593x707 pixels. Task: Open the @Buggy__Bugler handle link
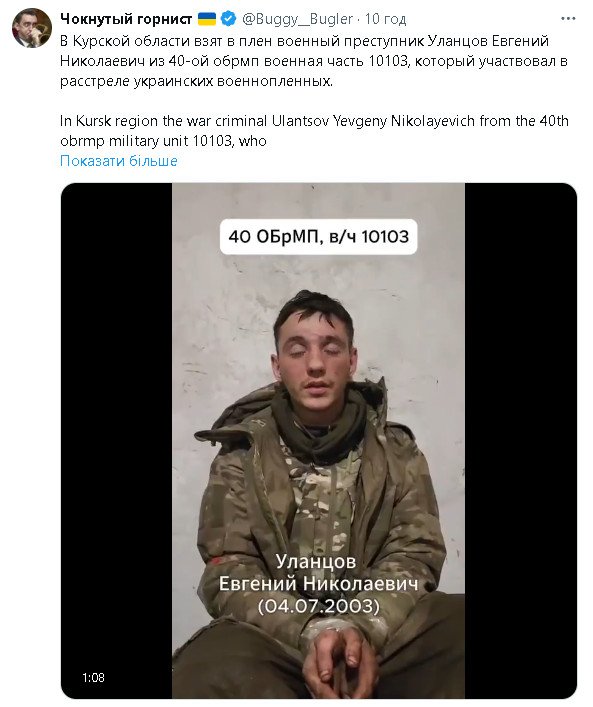298,19
